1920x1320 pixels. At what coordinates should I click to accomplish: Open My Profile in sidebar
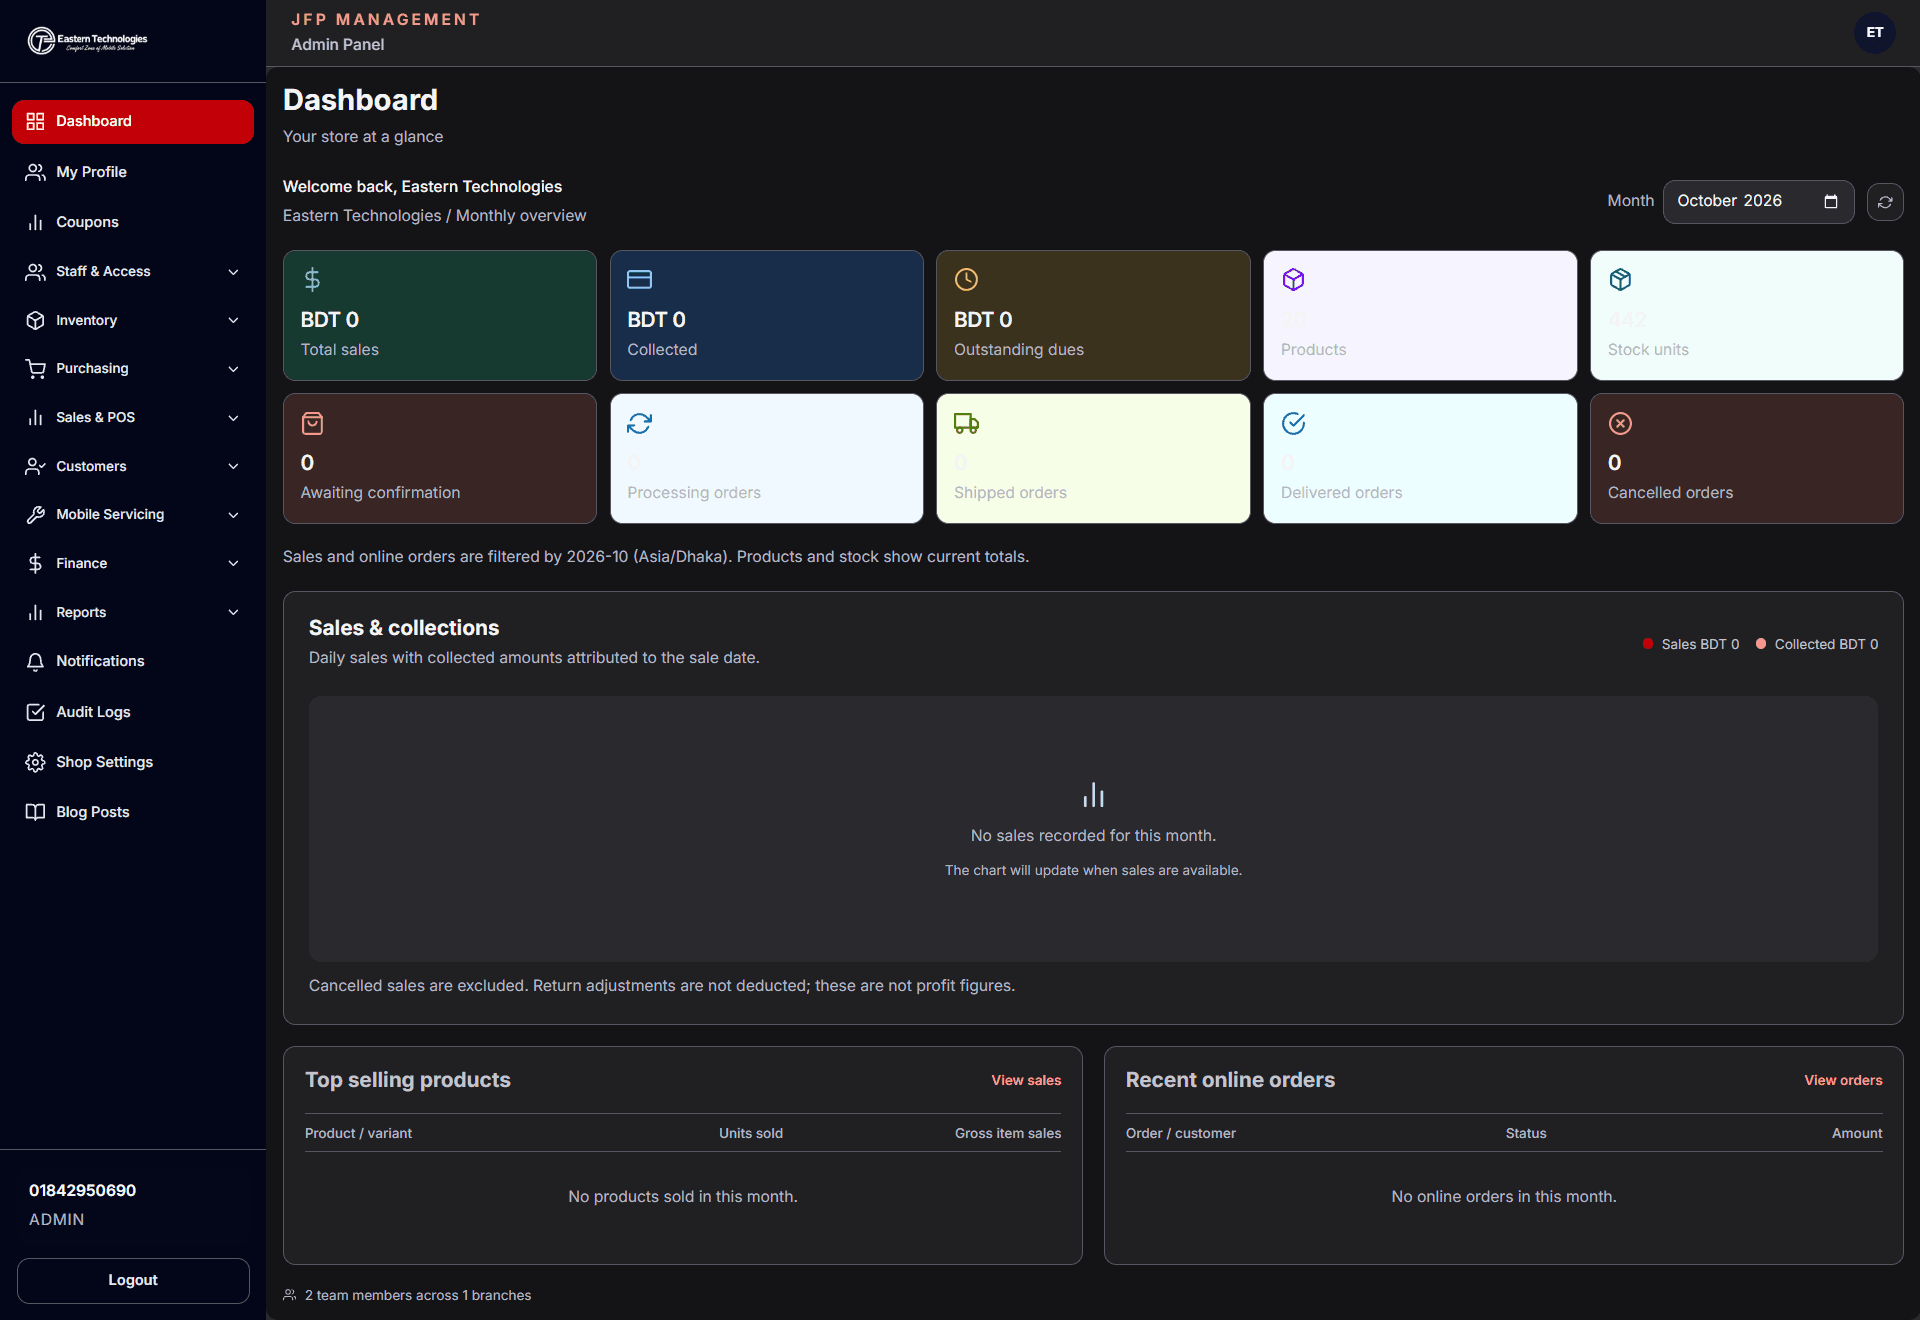[133, 172]
